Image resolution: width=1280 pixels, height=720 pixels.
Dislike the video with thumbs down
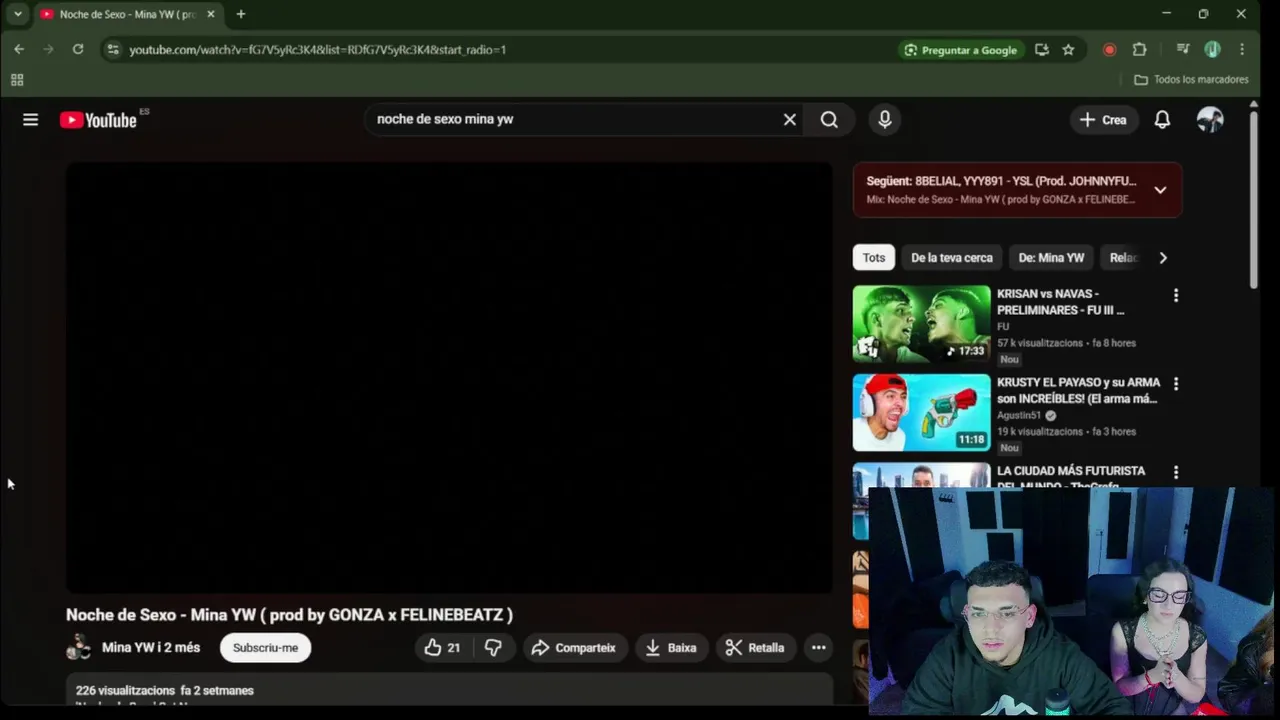(x=493, y=648)
